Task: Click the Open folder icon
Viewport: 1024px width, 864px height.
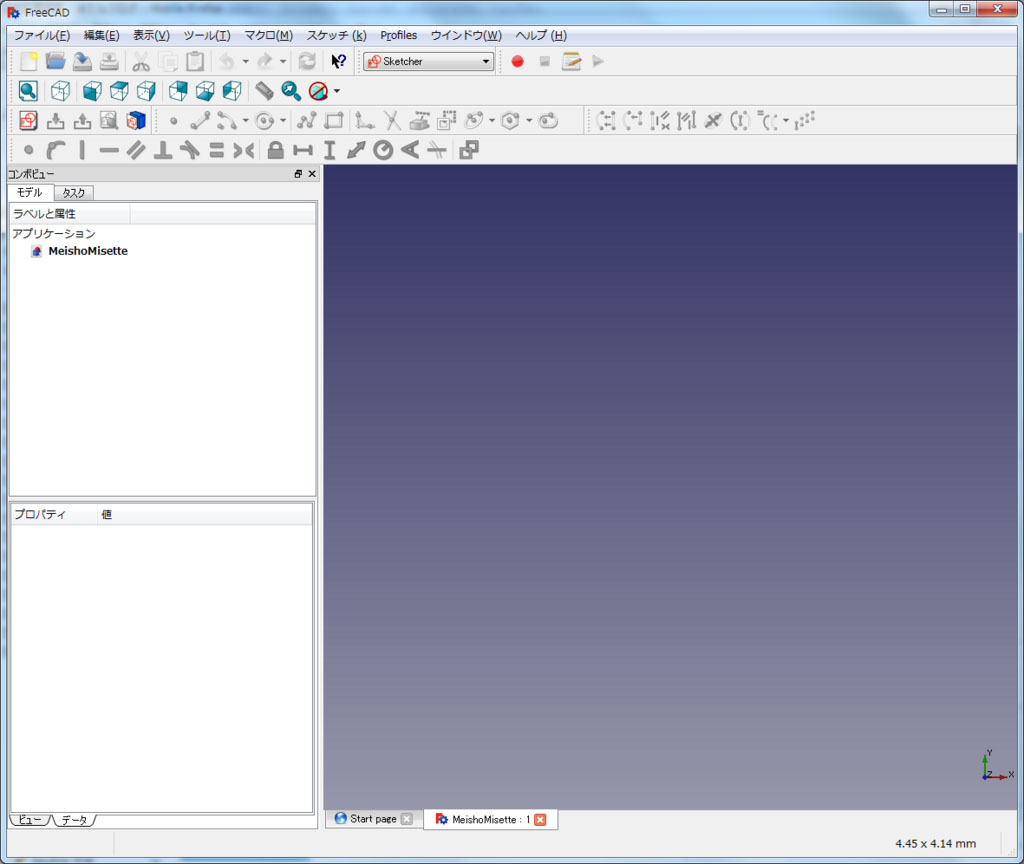Action: click(x=56, y=61)
